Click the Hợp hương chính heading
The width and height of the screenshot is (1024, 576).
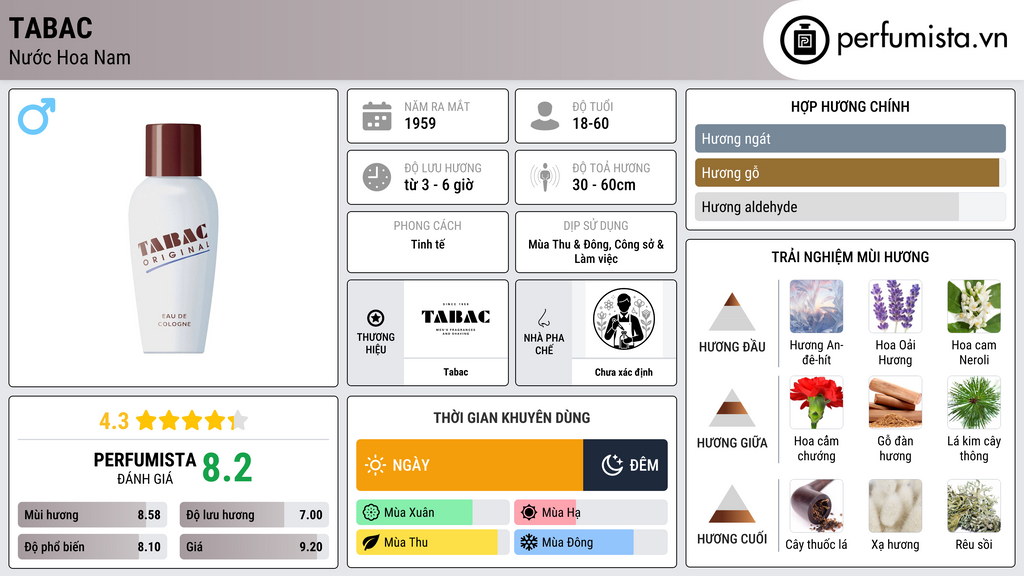pos(850,106)
